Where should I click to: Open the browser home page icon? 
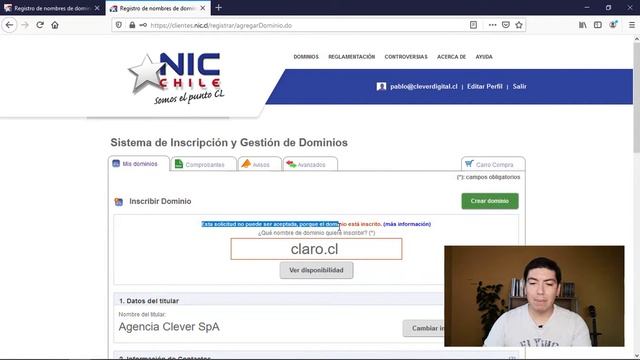[55, 25]
